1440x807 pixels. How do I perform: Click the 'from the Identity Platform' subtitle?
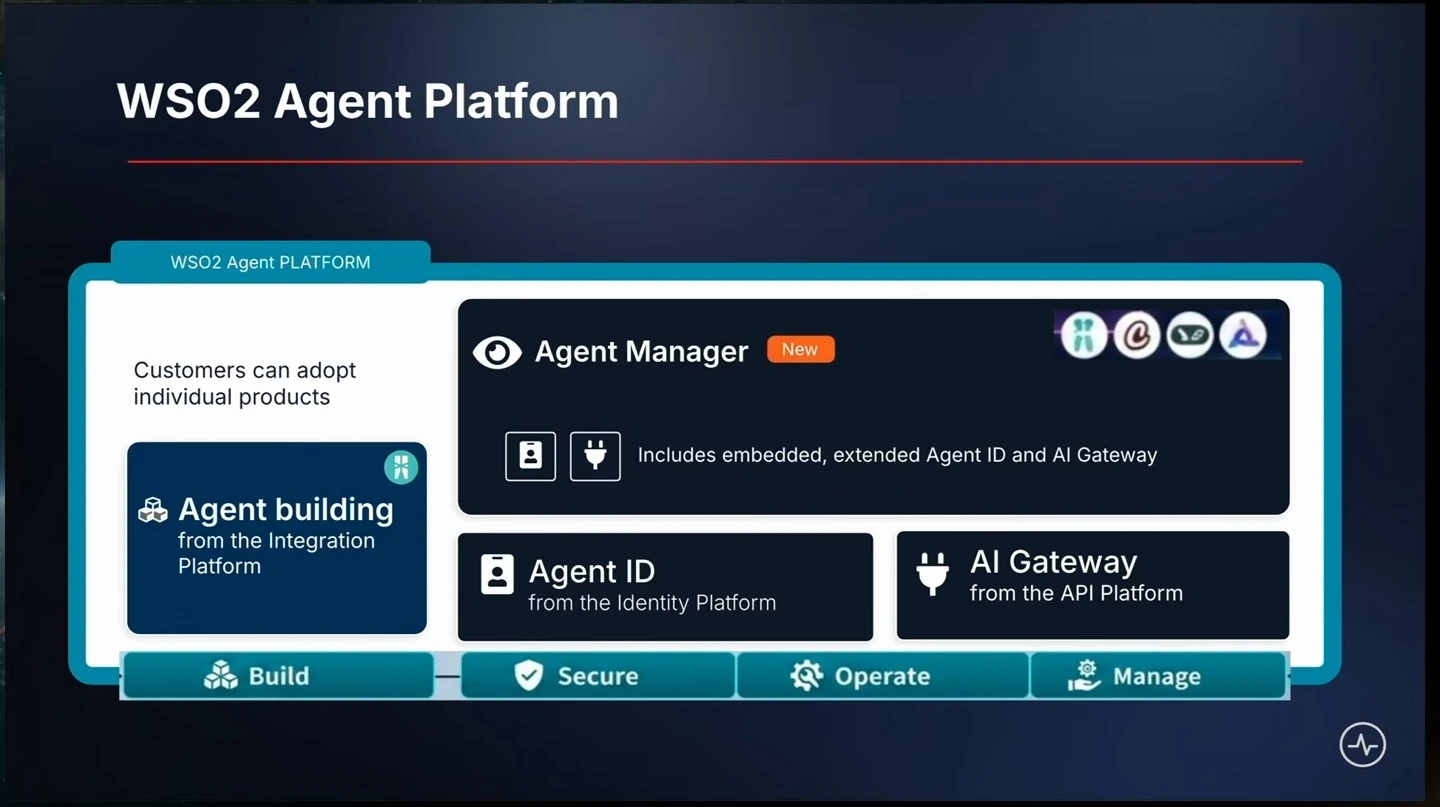(652, 603)
